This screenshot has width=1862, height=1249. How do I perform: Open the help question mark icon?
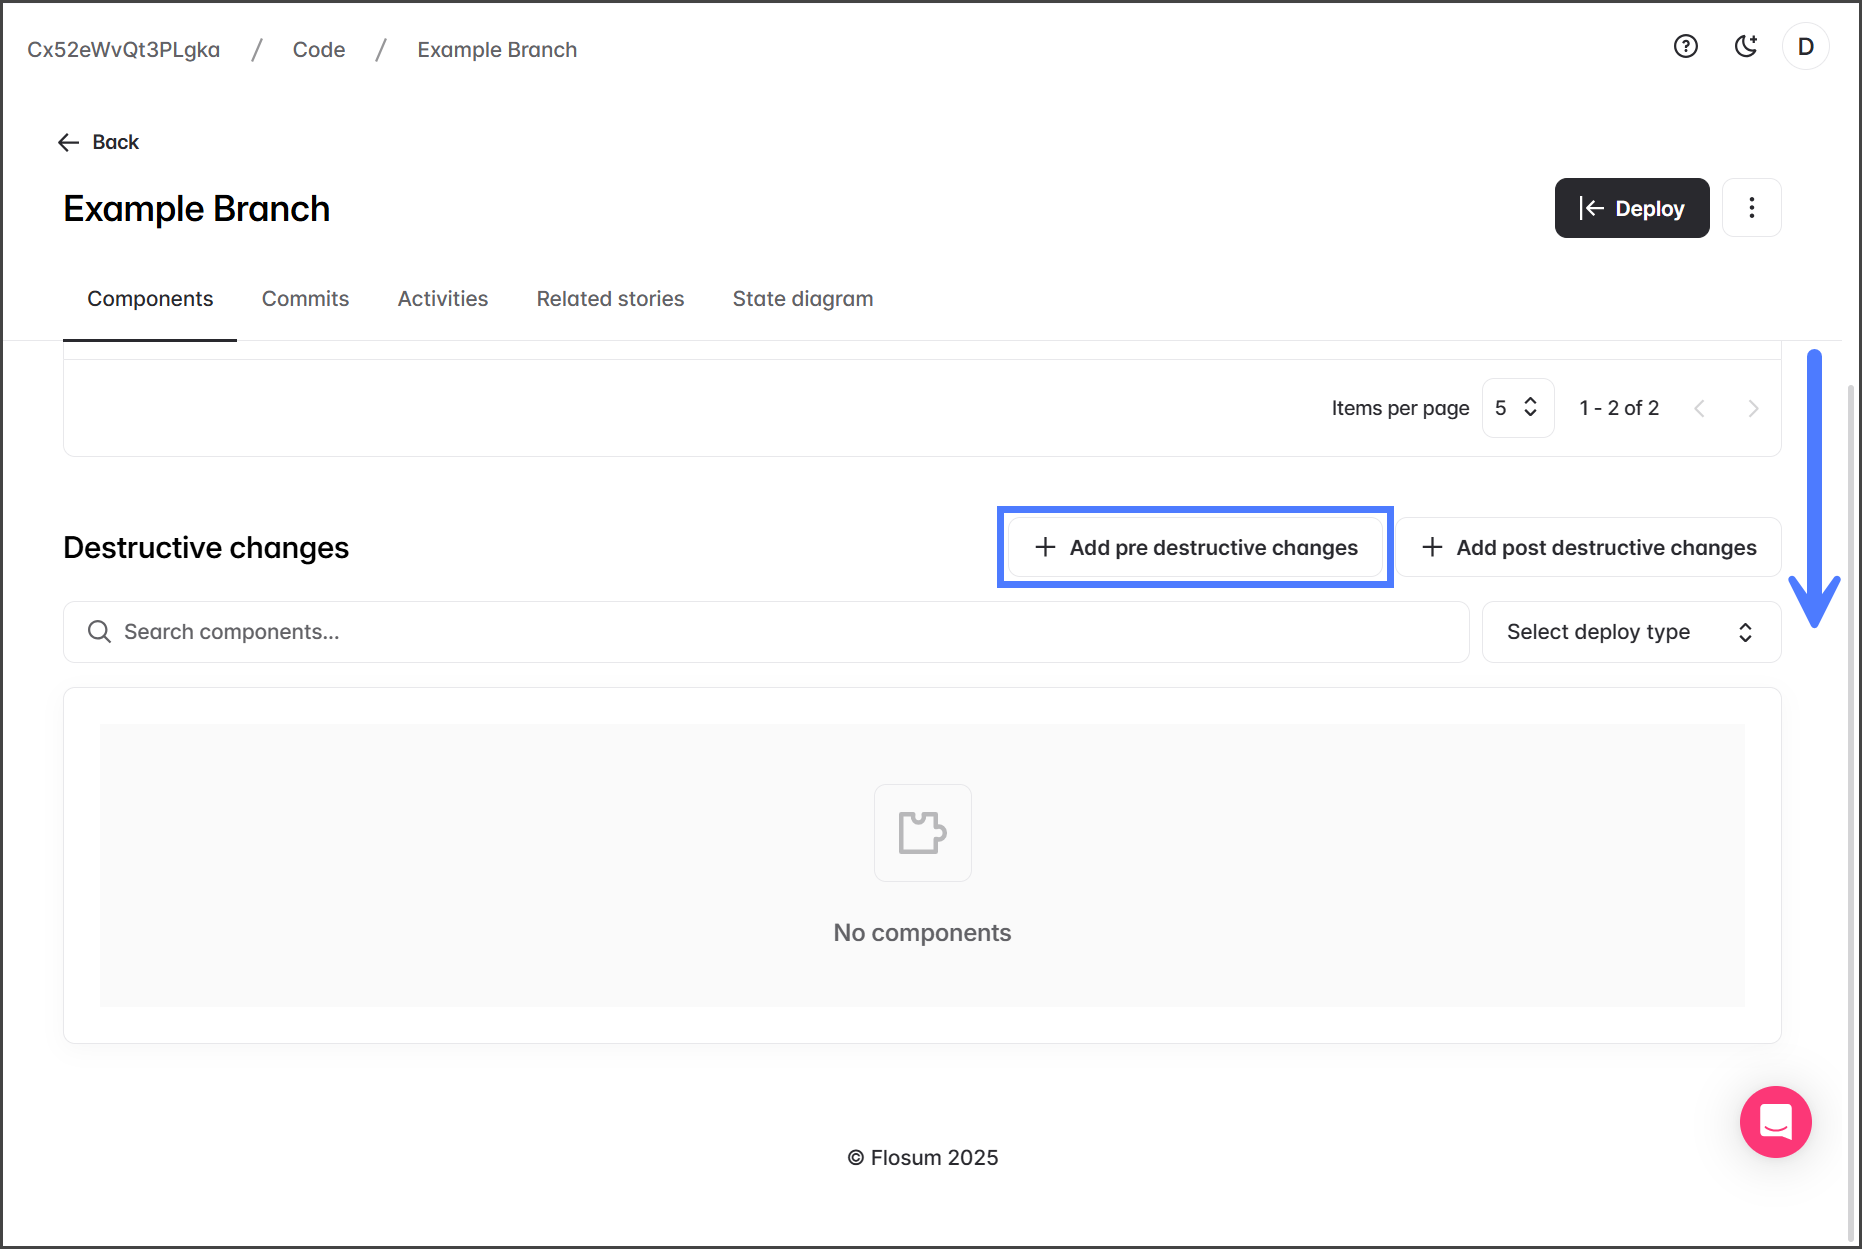click(1686, 46)
